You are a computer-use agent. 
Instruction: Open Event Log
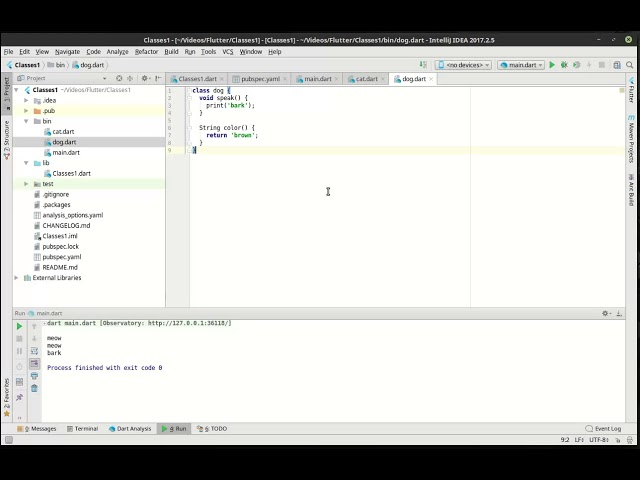[603, 429]
